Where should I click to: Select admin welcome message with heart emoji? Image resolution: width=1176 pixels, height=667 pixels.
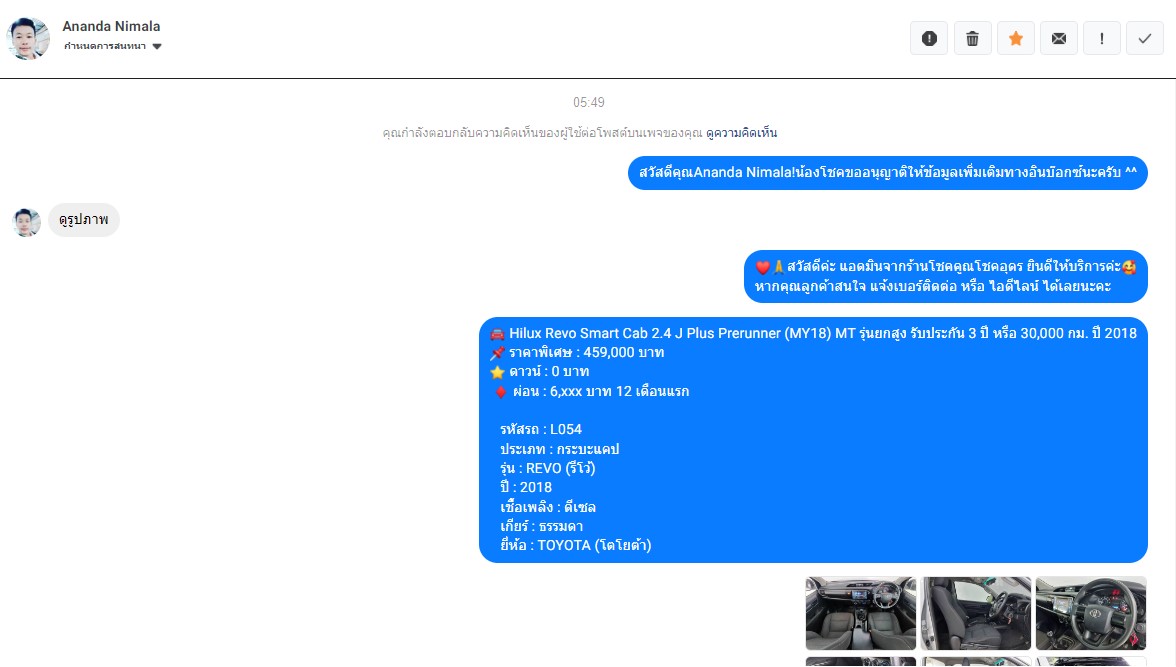(946, 276)
